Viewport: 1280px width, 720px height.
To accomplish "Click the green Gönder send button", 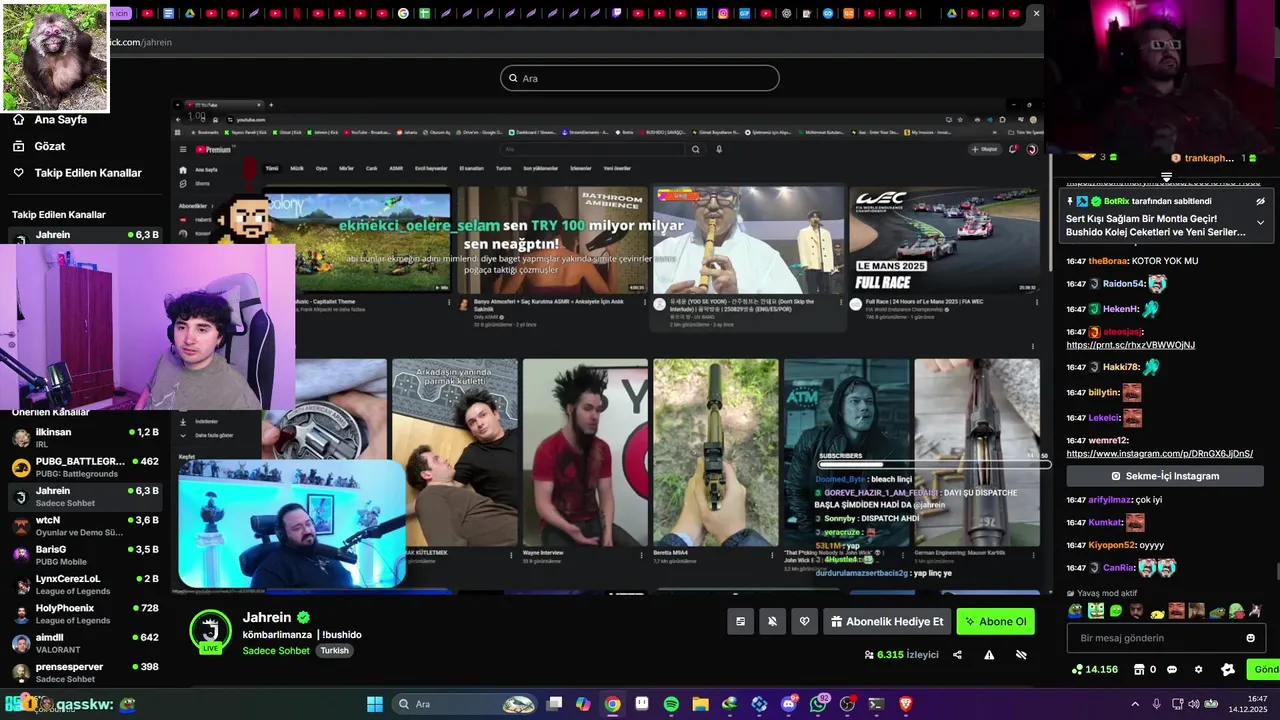I will [1265, 670].
